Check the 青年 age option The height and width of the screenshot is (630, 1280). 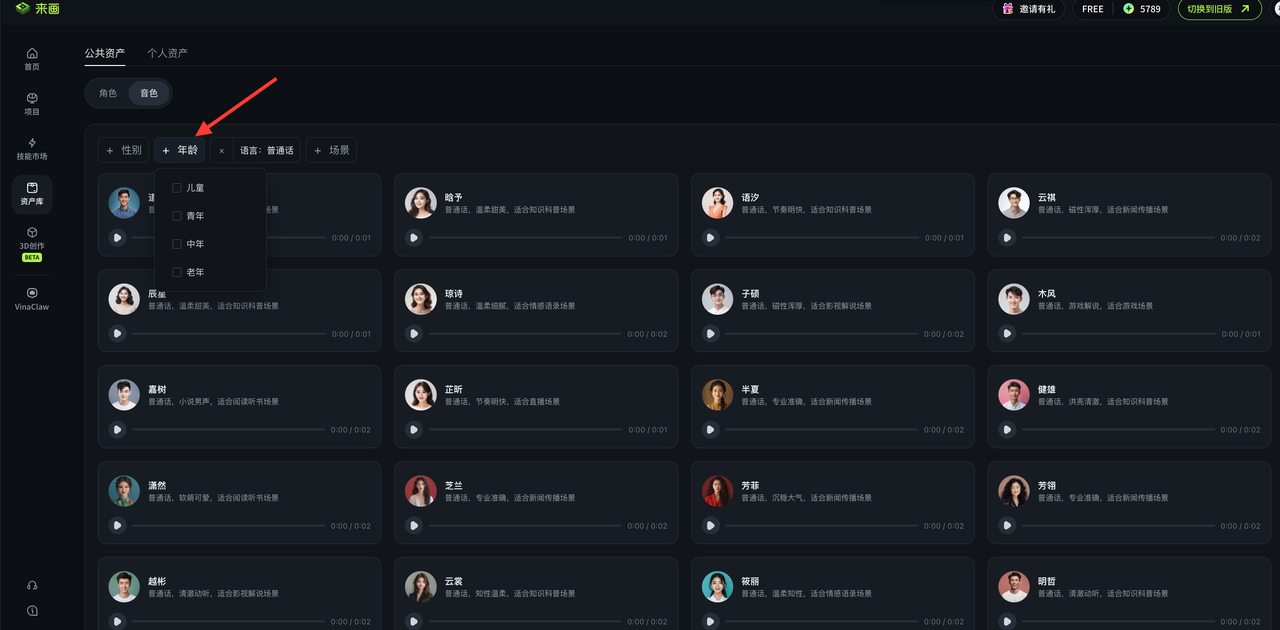coord(177,216)
